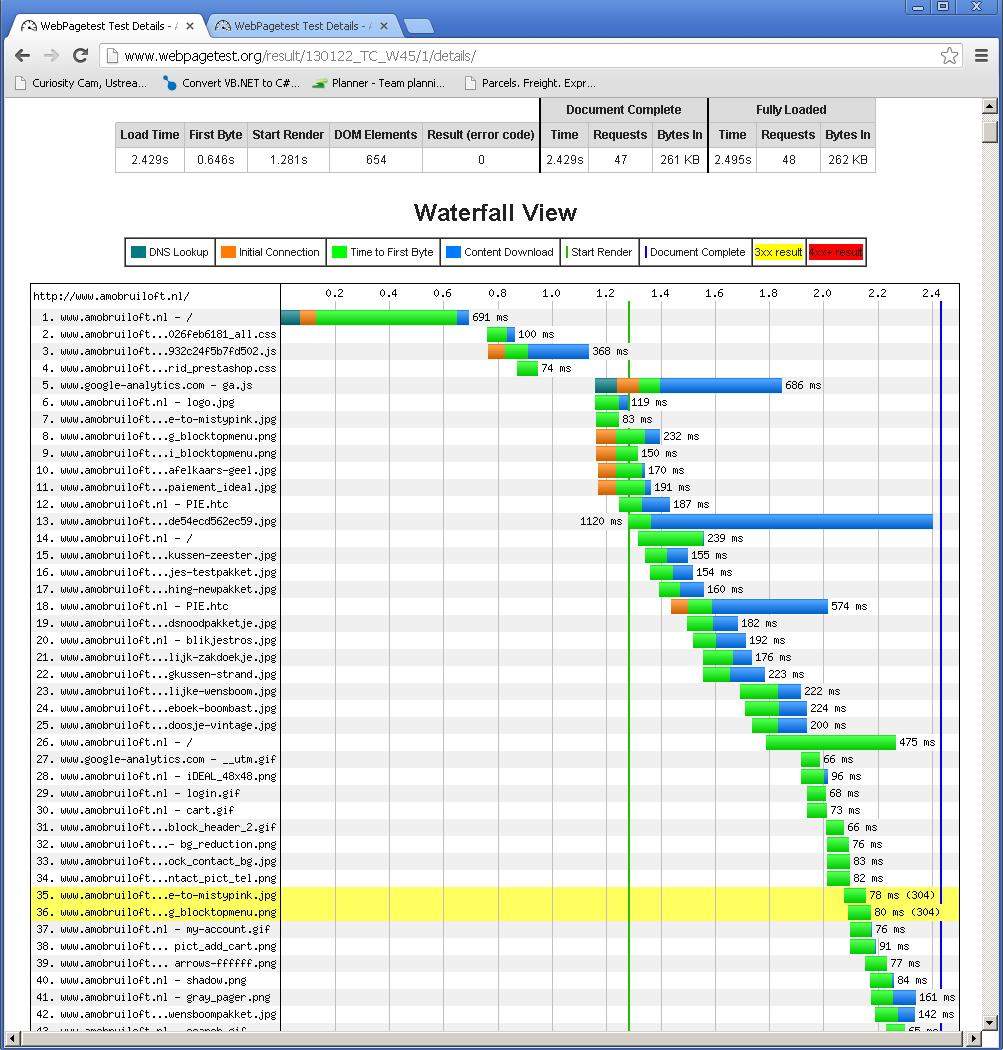Click the browser forward arrow
This screenshot has height=1050, width=1003.
click(51, 56)
